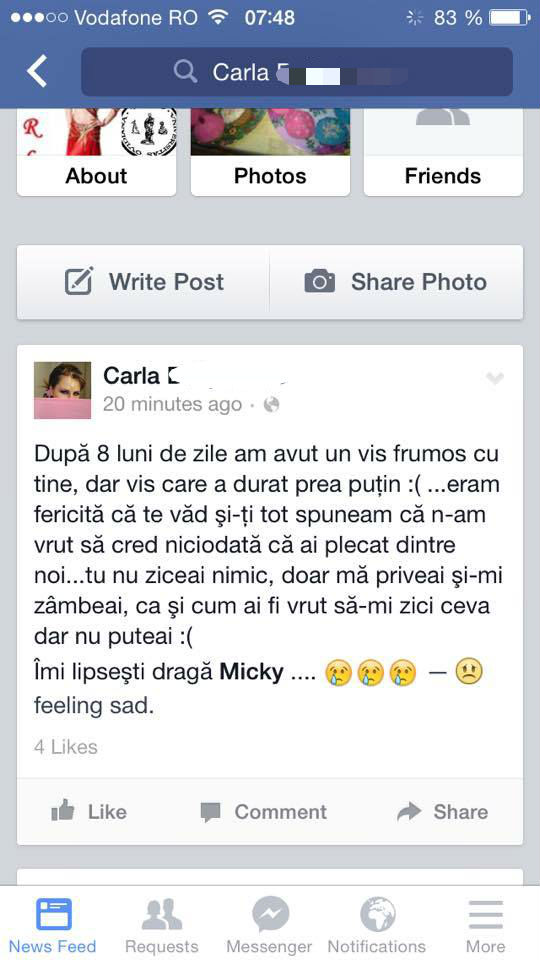Open the Friends section tile
The width and height of the screenshot is (540, 960).
443,152
